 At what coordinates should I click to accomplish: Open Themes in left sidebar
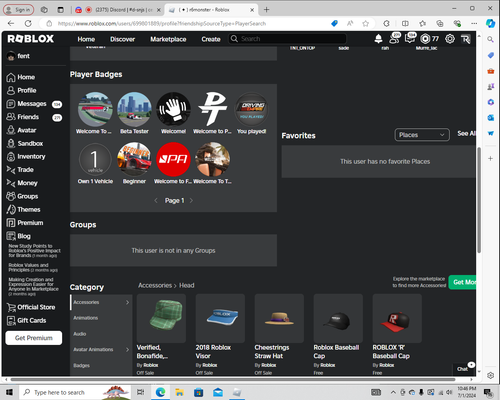point(23,209)
